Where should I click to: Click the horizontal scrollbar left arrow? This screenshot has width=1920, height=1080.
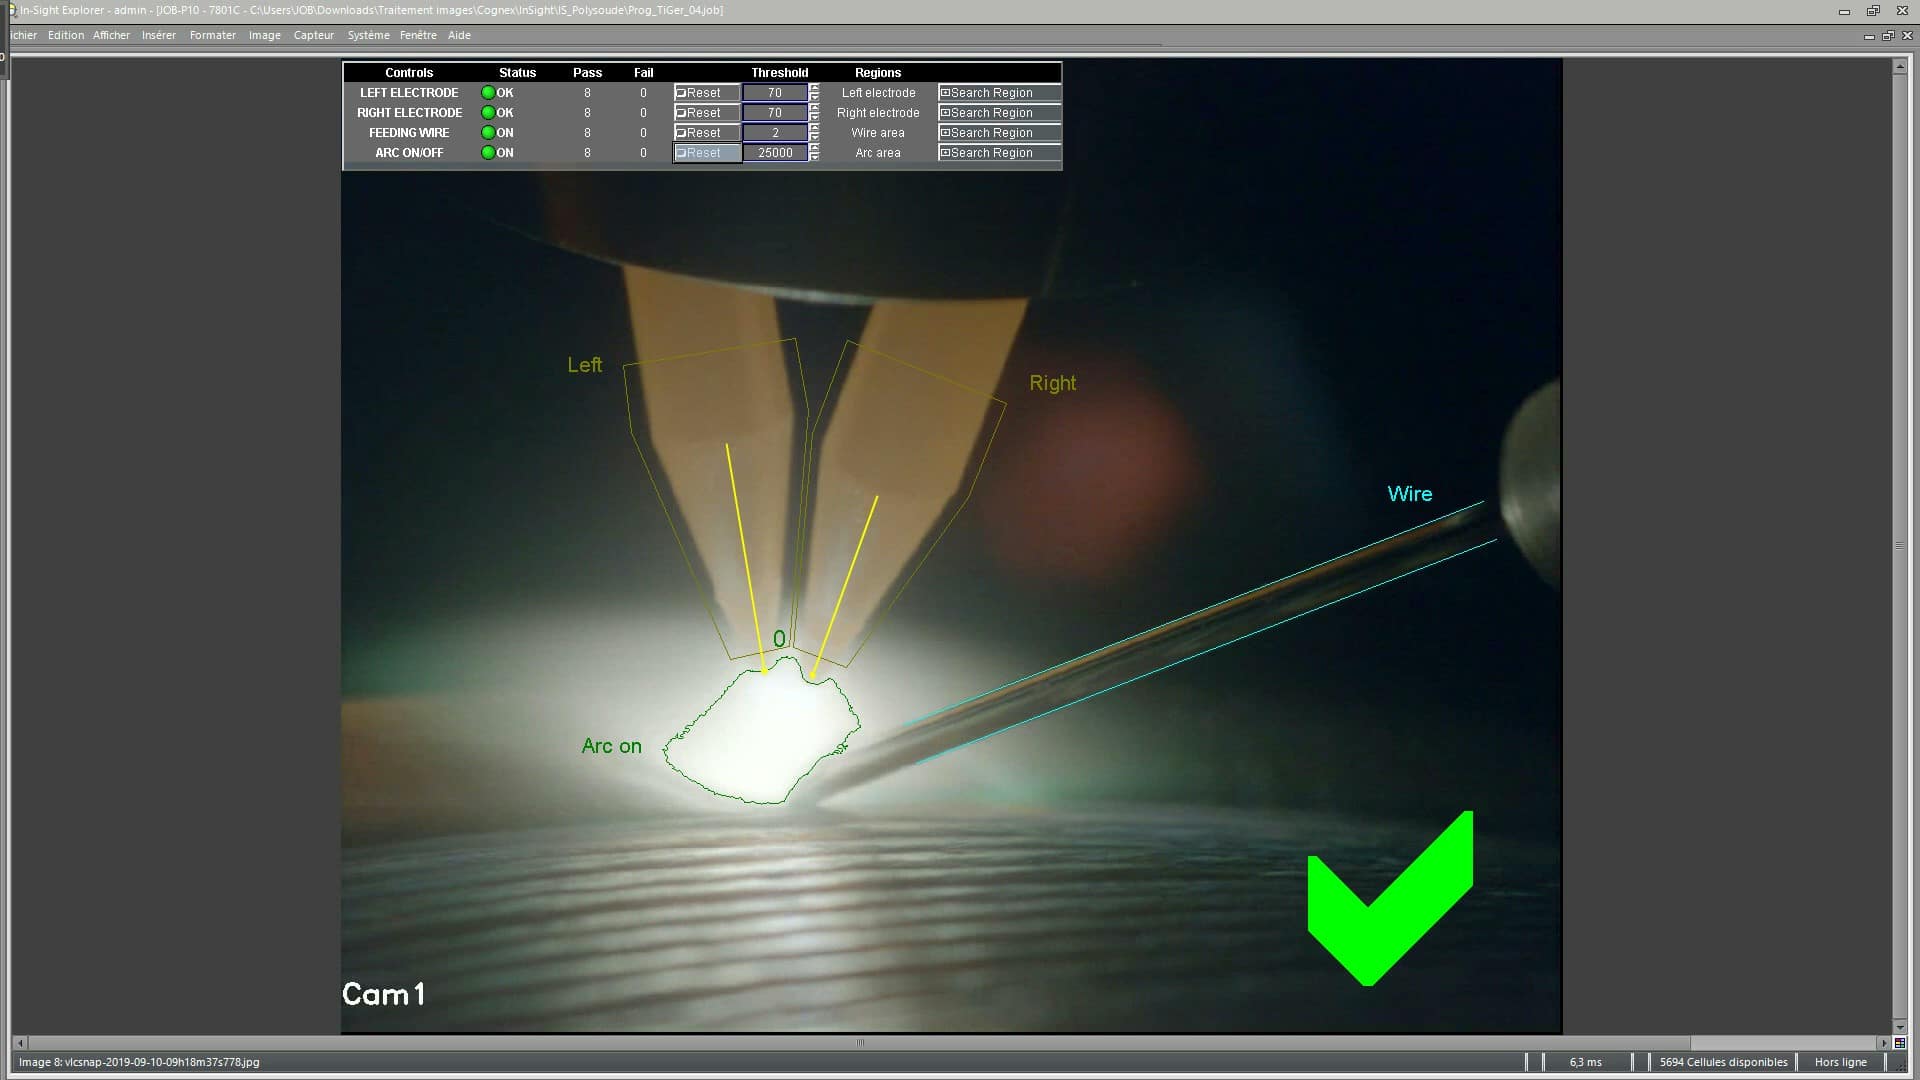(x=20, y=1043)
